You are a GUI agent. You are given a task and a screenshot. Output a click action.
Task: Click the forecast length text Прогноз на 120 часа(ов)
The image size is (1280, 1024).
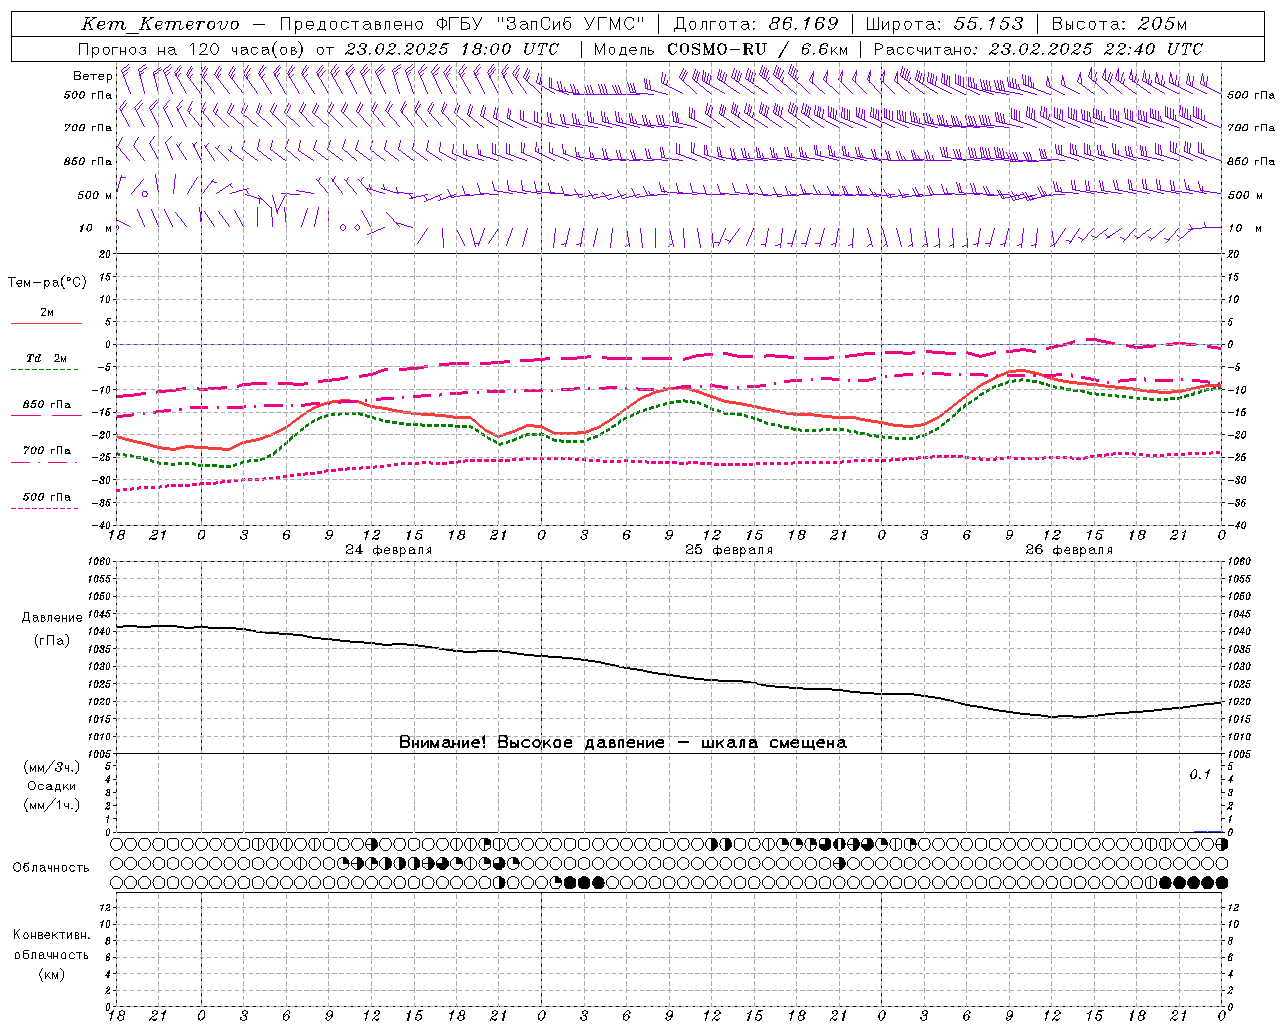[192, 49]
